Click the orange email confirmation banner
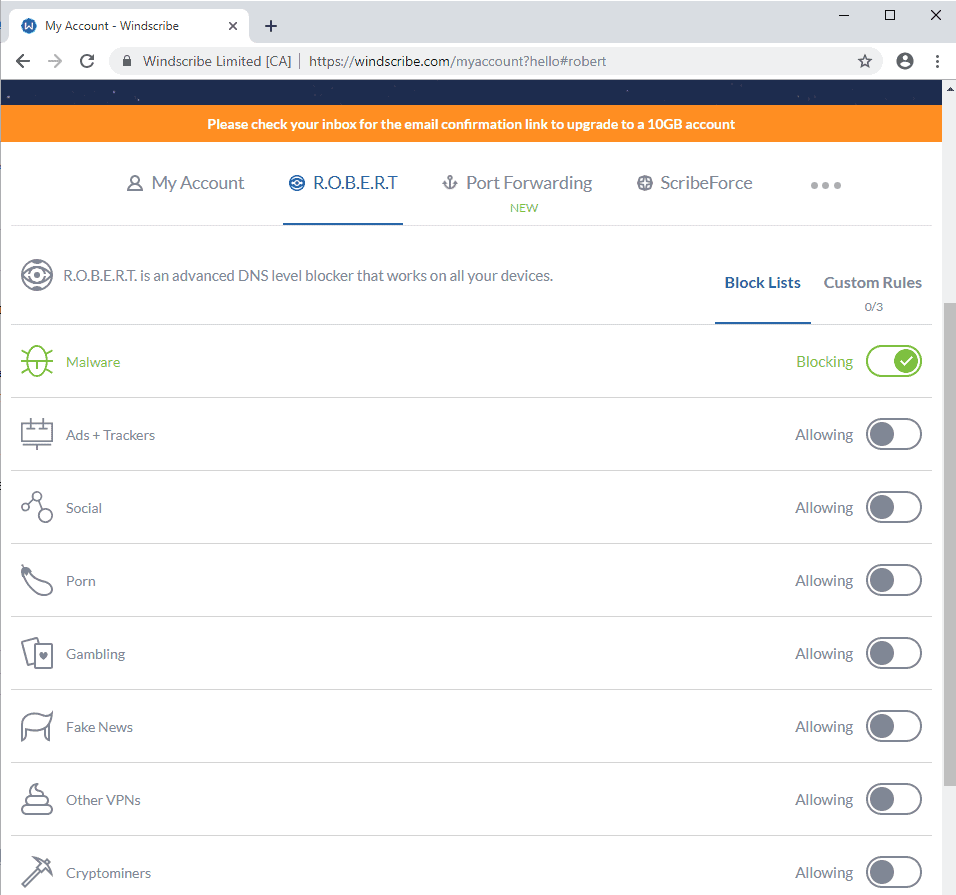Image resolution: width=956 pixels, height=895 pixels. pos(471,125)
